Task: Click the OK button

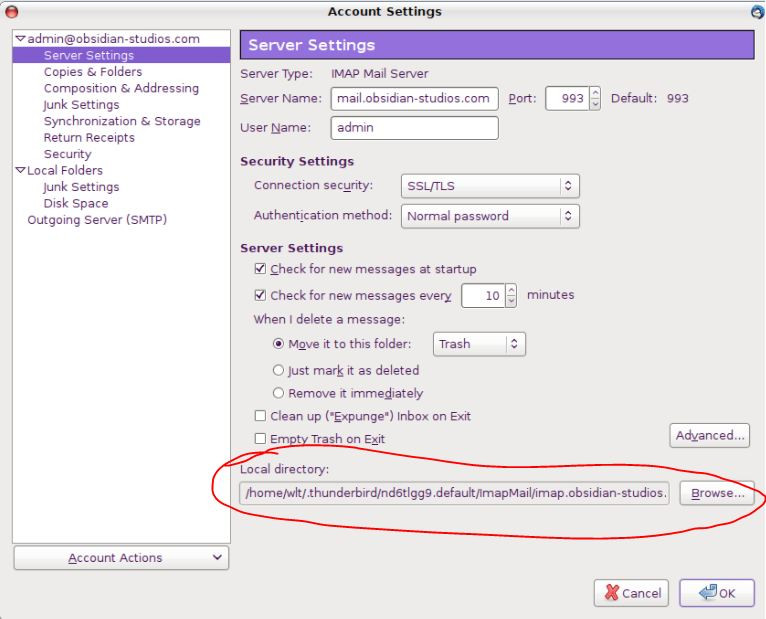Action: point(717,593)
